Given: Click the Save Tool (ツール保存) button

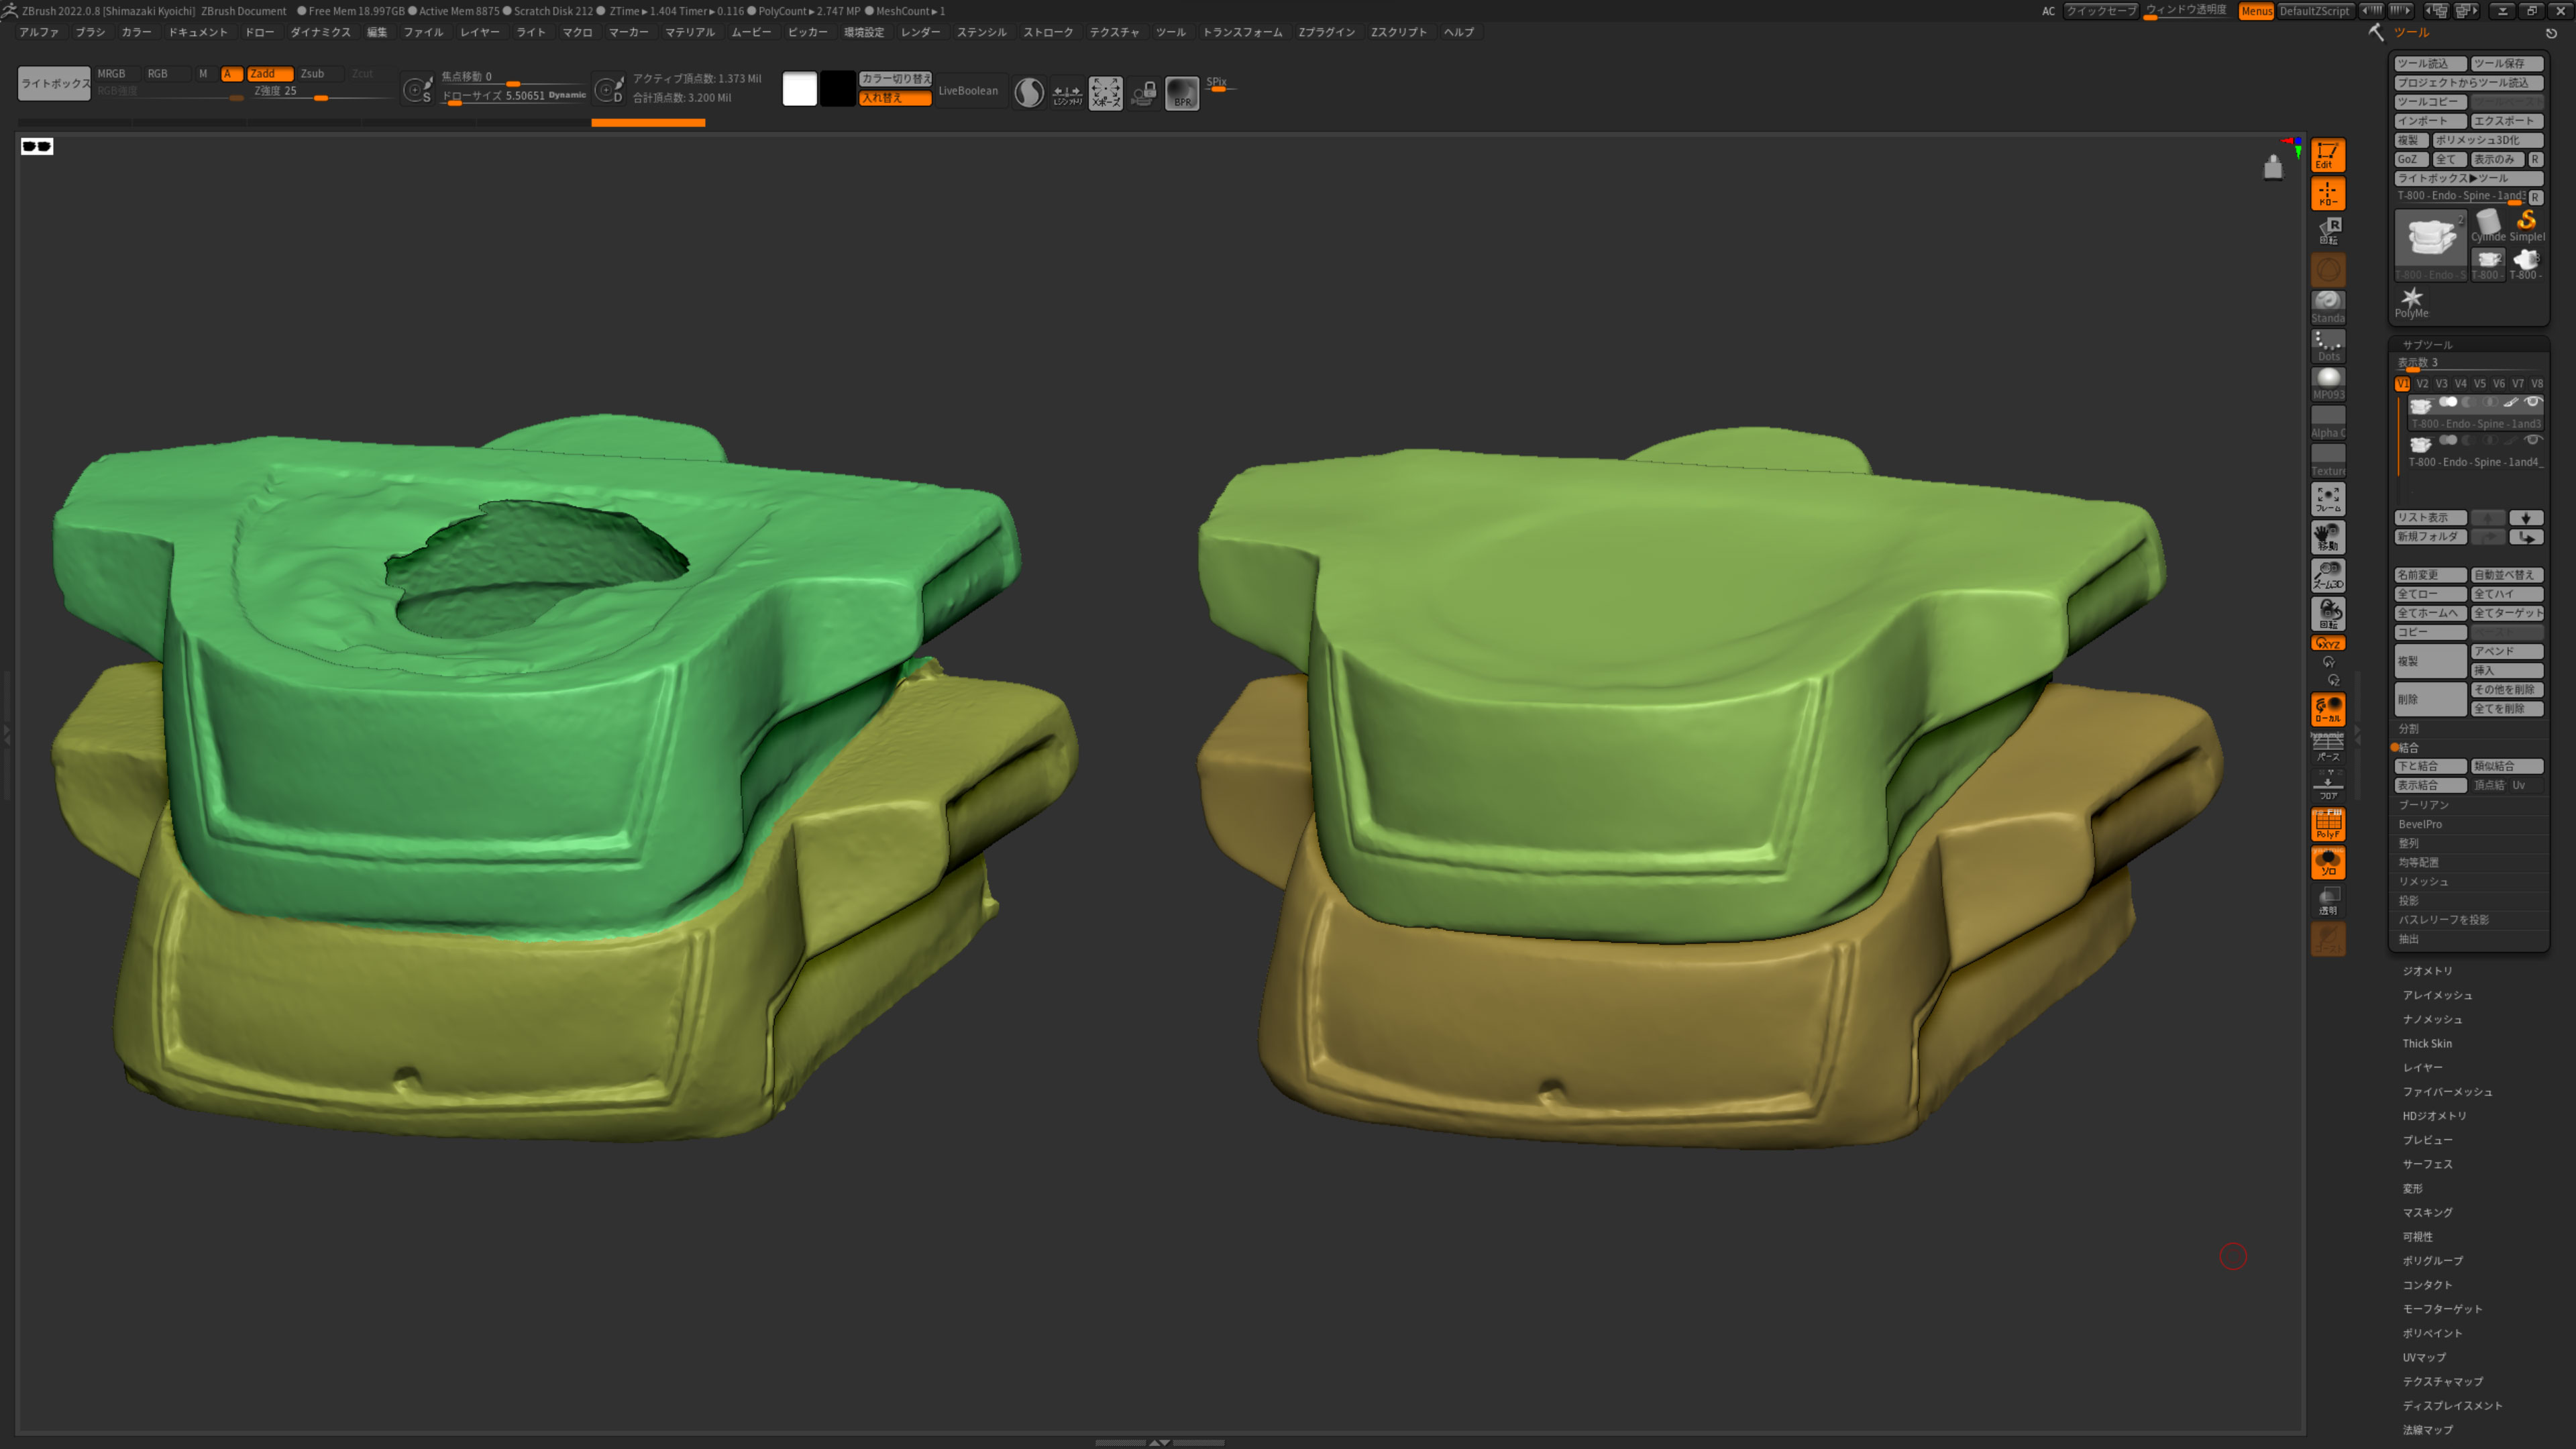Looking at the screenshot, I should tap(2507, 64).
